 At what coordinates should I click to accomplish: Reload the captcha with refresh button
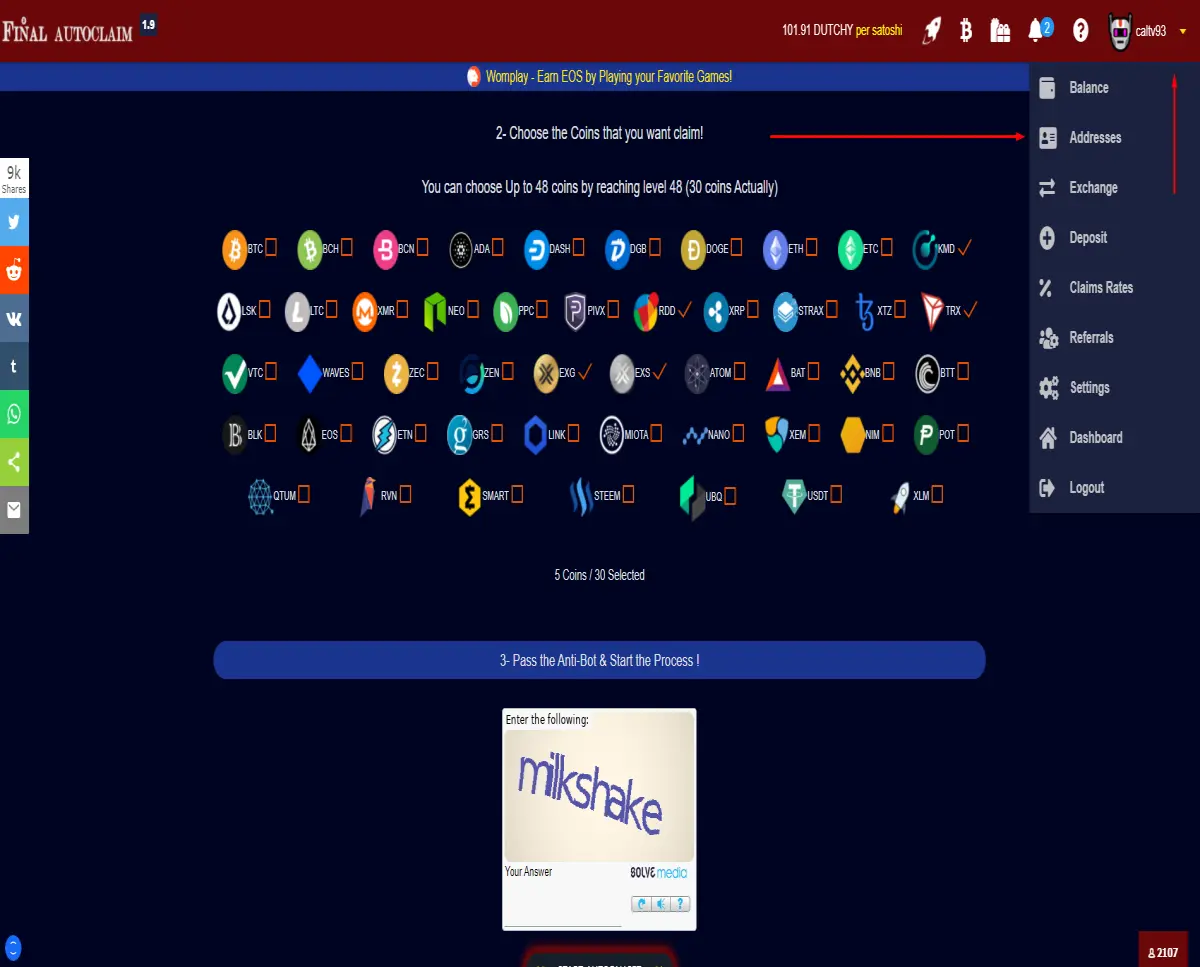(641, 904)
